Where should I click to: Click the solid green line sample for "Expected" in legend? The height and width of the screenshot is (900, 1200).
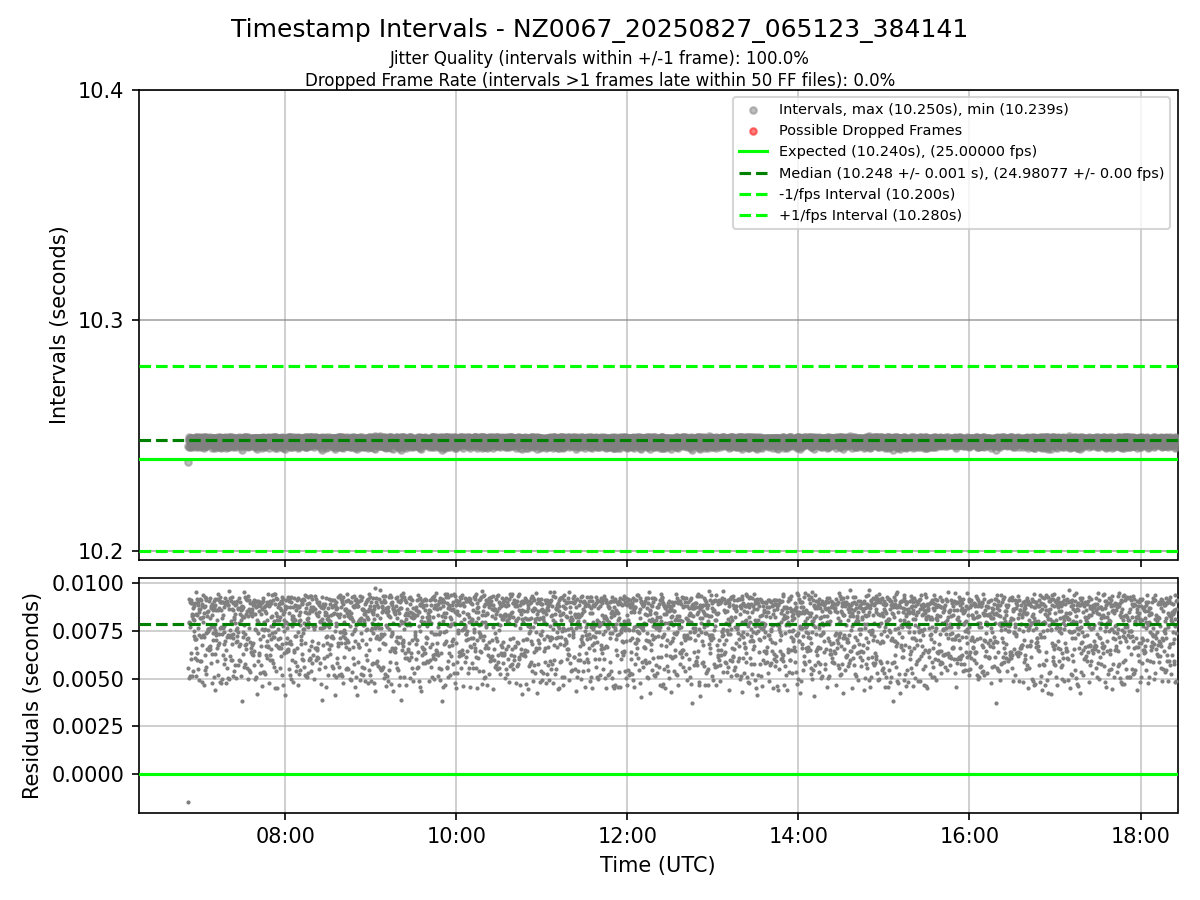(754, 152)
